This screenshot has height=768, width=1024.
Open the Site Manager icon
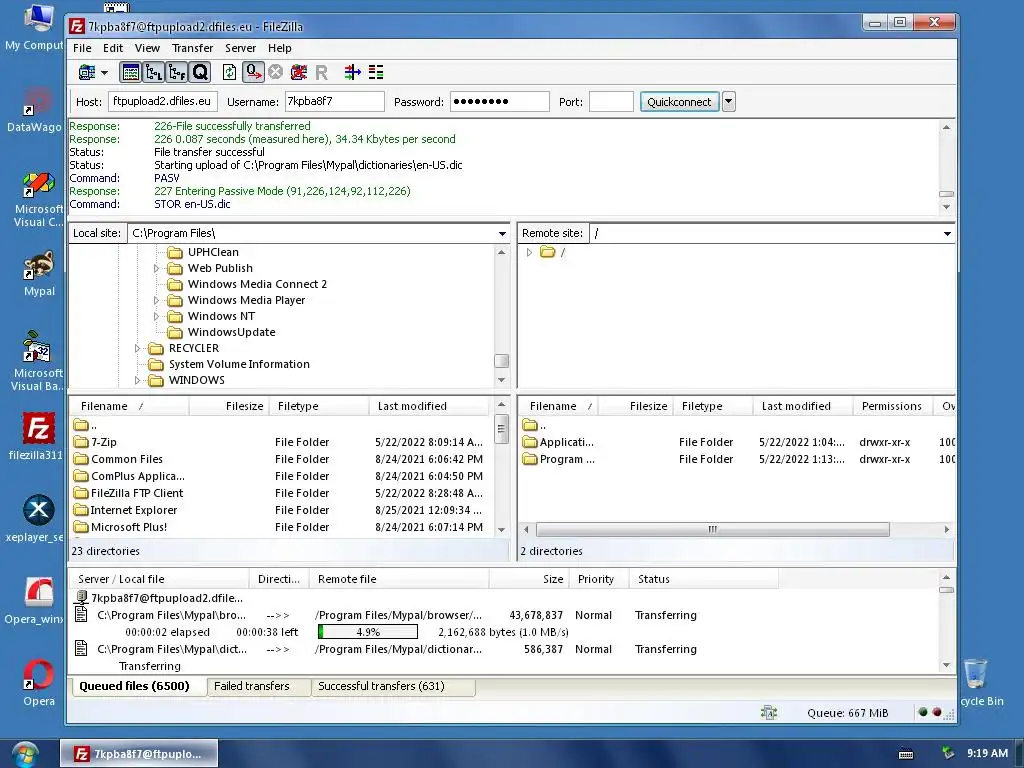coord(86,72)
